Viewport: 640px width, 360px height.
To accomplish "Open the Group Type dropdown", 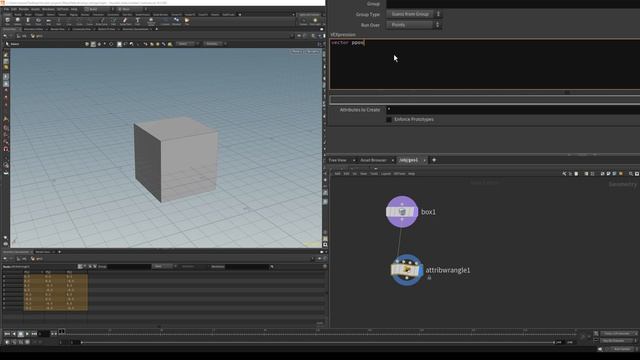I will point(414,14).
